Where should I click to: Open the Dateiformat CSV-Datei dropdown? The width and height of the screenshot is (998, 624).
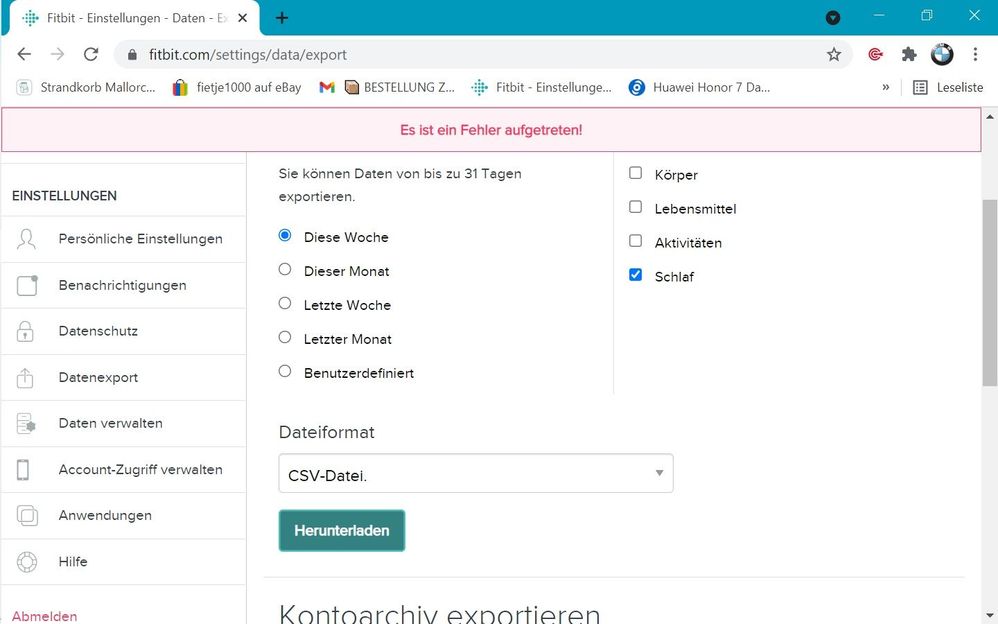pos(476,473)
